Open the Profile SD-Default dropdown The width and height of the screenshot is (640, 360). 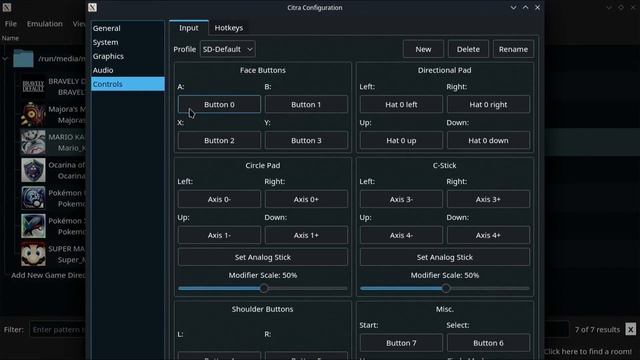[228, 49]
